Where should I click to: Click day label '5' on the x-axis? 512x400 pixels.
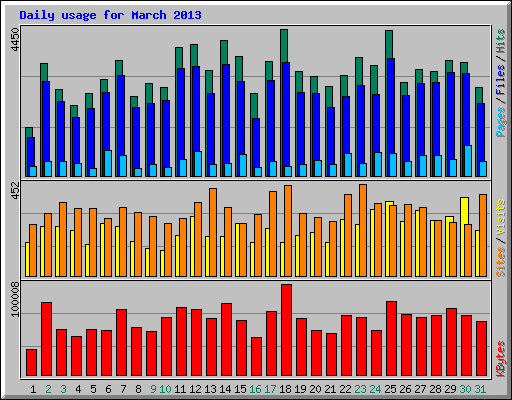click(93, 389)
